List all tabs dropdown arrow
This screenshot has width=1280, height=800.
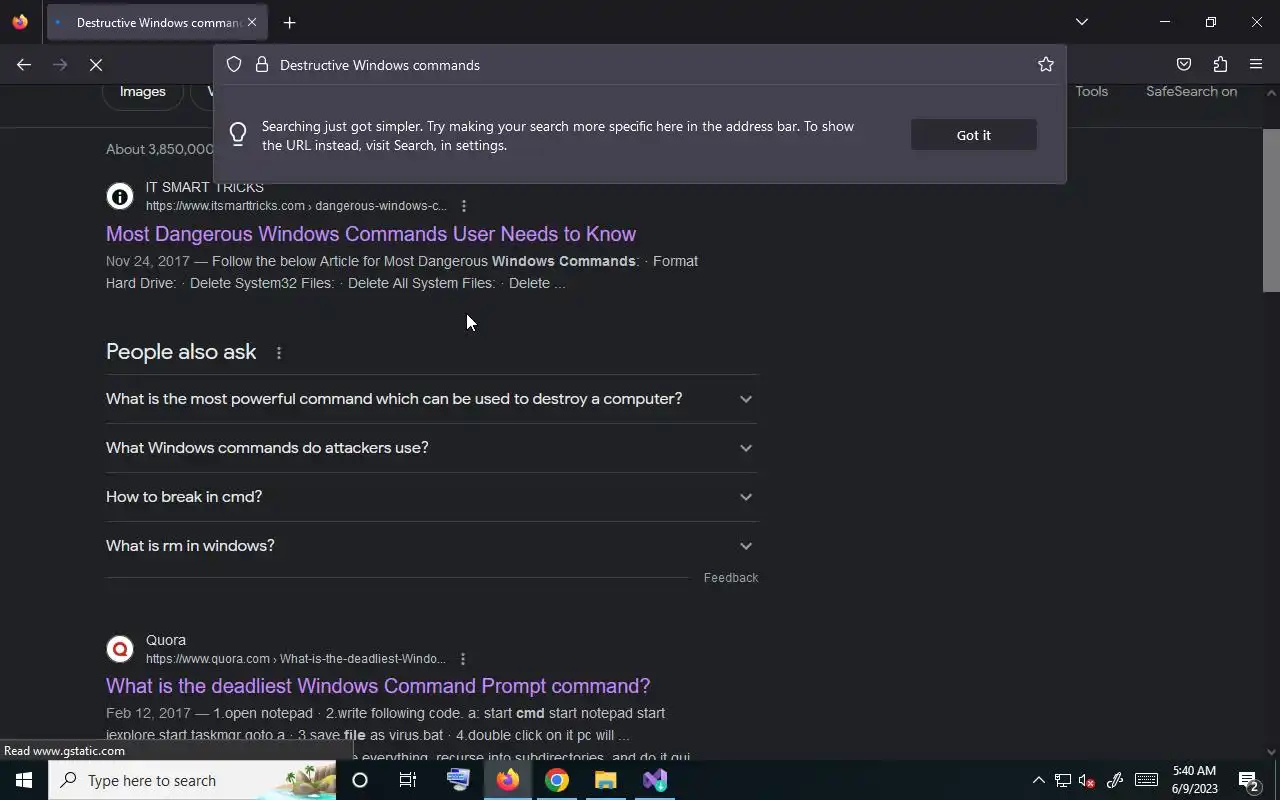click(x=1082, y=22)
